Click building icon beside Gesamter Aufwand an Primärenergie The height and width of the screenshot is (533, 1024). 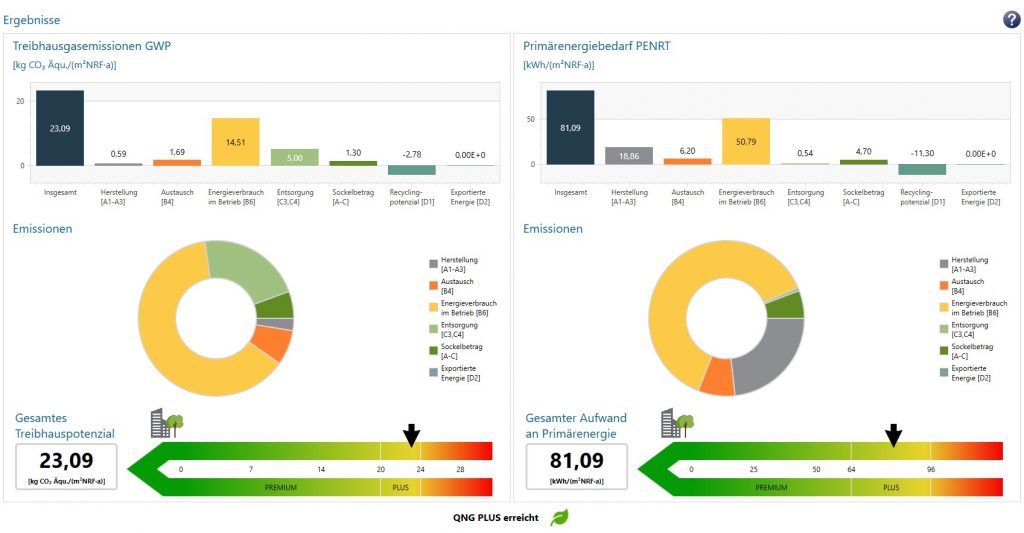coord(676,423)
